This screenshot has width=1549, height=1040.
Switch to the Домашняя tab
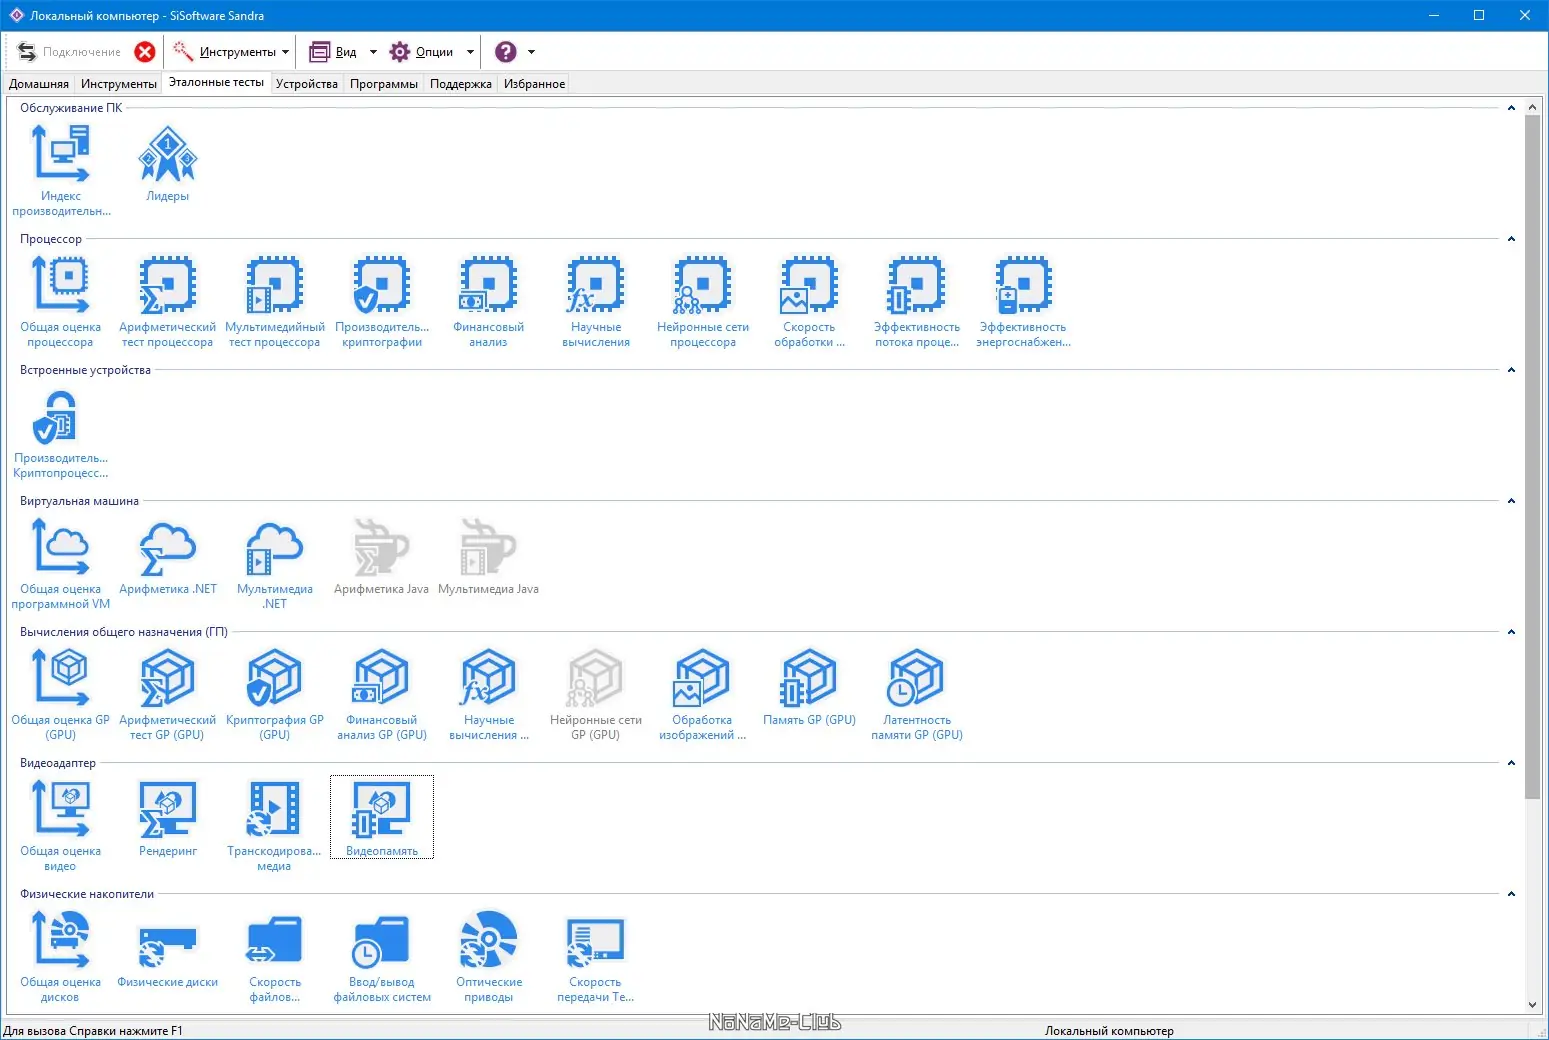click(x=39, y=84)
